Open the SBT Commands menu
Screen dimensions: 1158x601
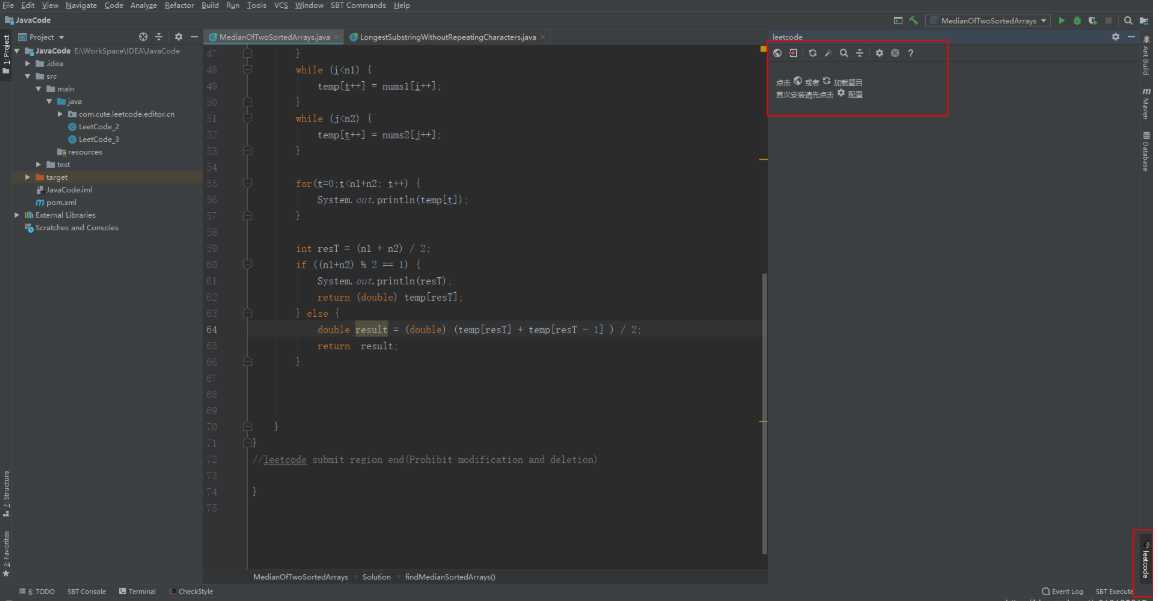click(358, 5)
